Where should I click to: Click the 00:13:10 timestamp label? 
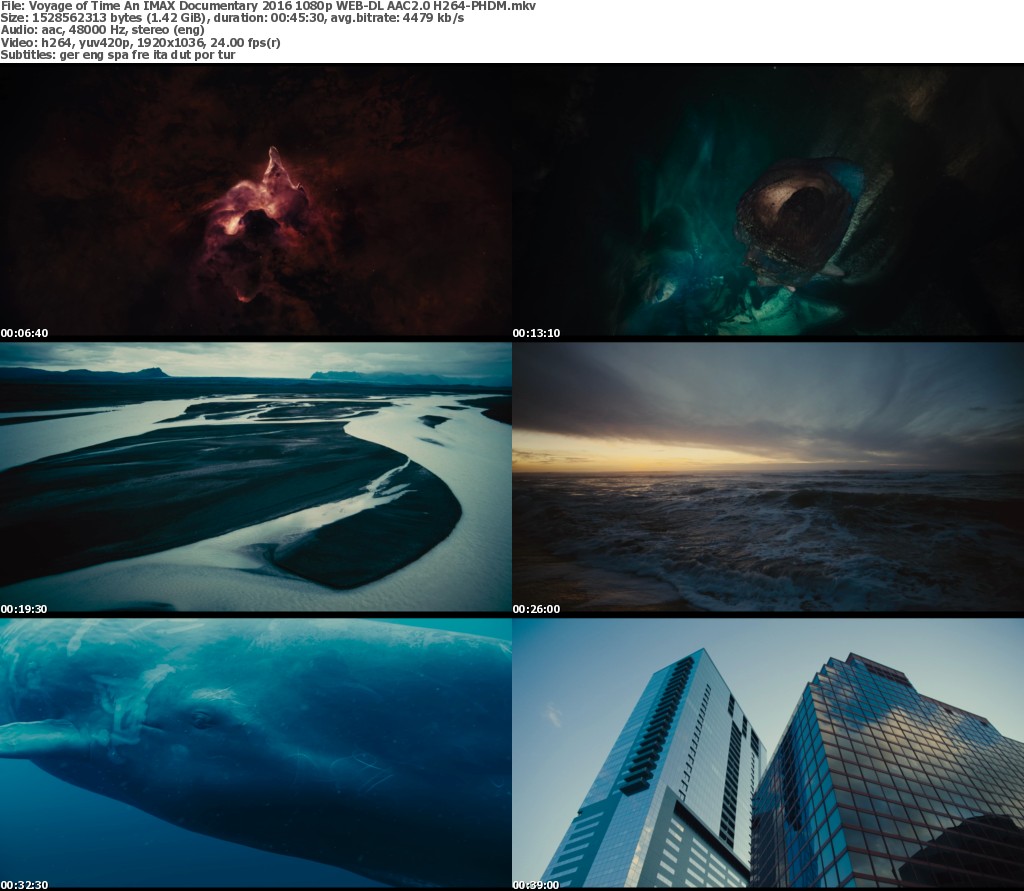coord(537,333)
